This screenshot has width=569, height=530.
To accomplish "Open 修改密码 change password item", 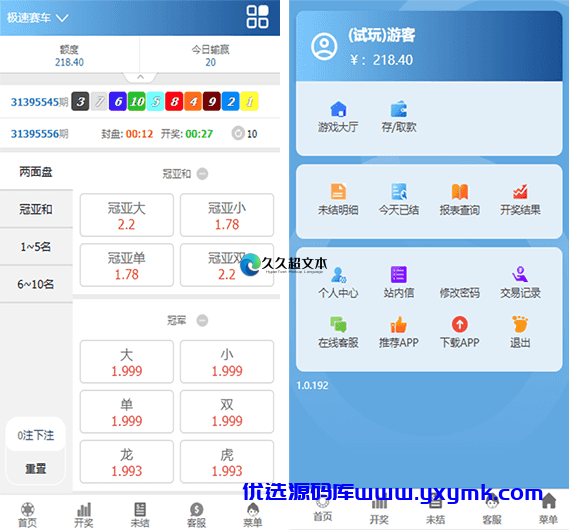I will 460,292.
